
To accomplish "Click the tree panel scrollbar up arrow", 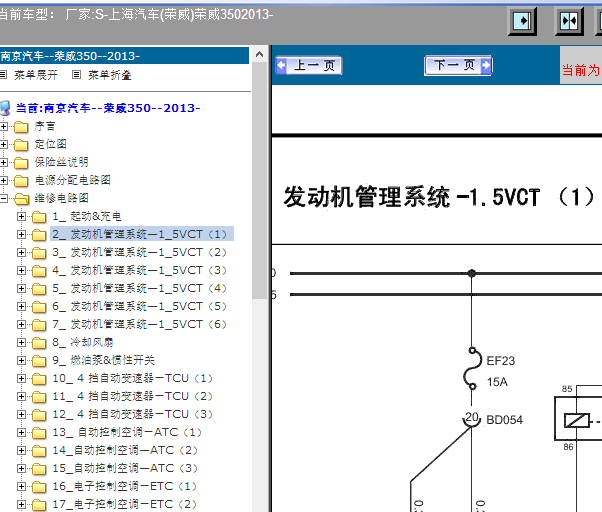I will tap(260, 55).
